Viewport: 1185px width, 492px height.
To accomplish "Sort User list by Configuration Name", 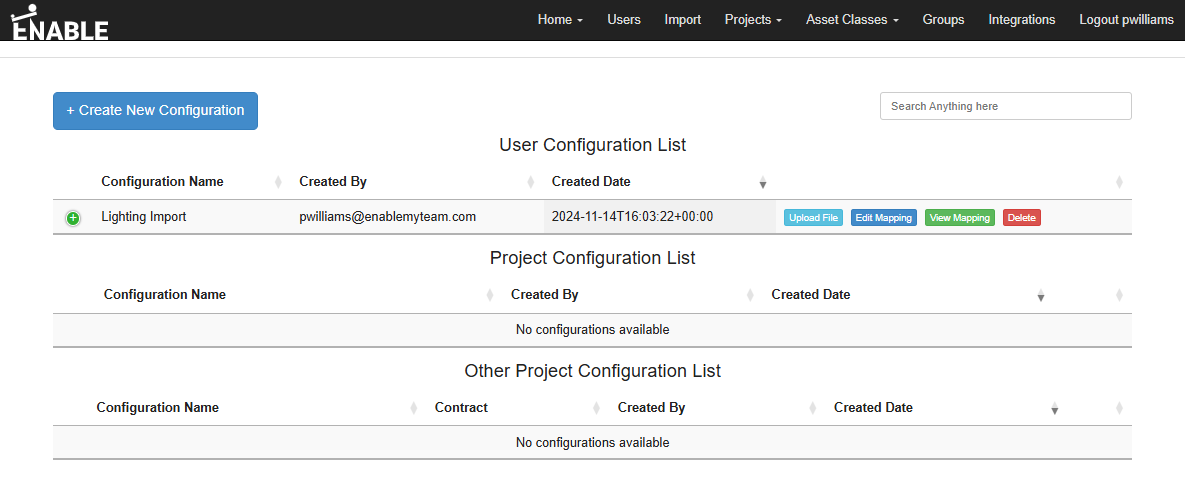I will [x=162, y=182].
